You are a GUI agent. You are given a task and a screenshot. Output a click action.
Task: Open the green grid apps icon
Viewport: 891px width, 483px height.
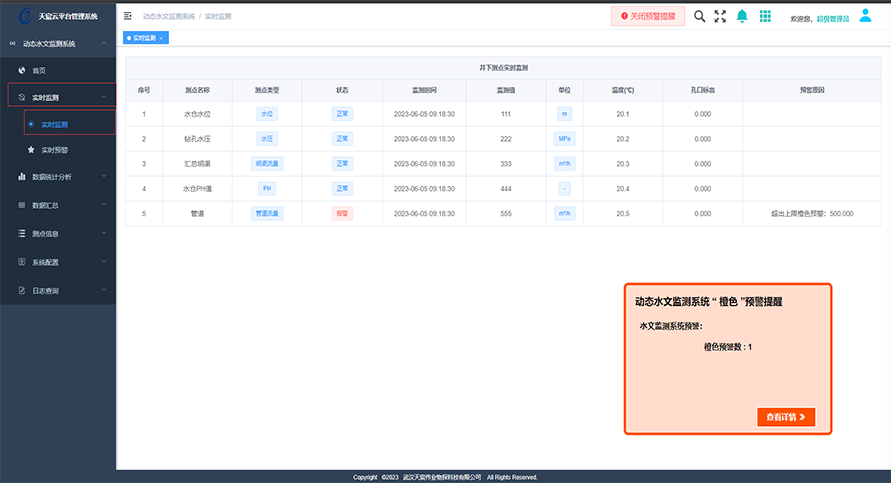(765, 17)
